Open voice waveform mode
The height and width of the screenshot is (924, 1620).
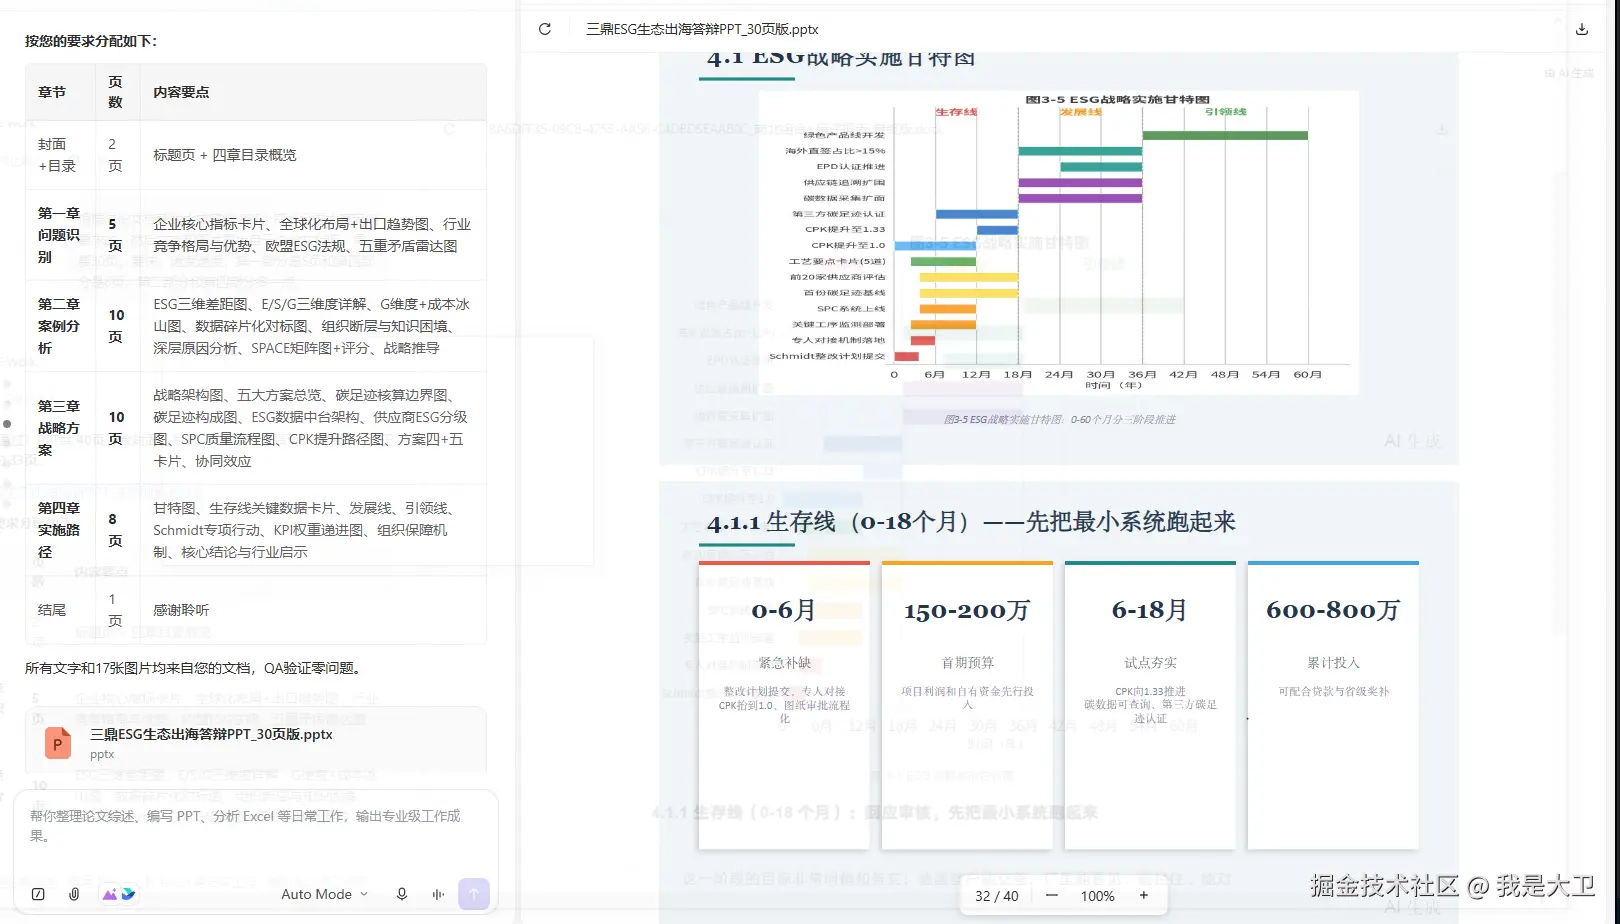[x=438, y=894]
